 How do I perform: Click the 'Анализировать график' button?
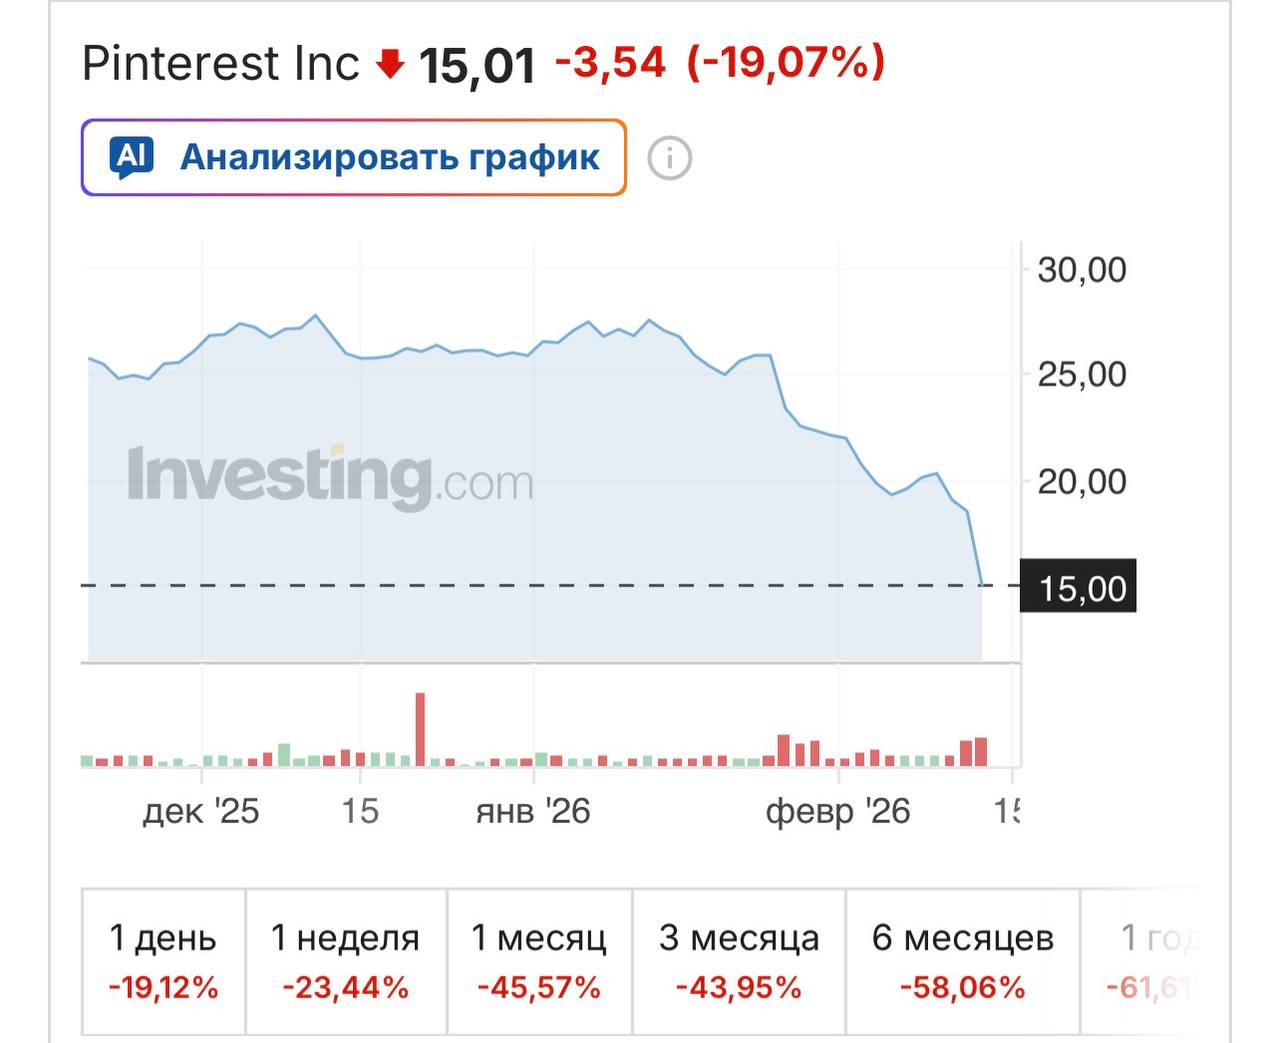[388, 156]
